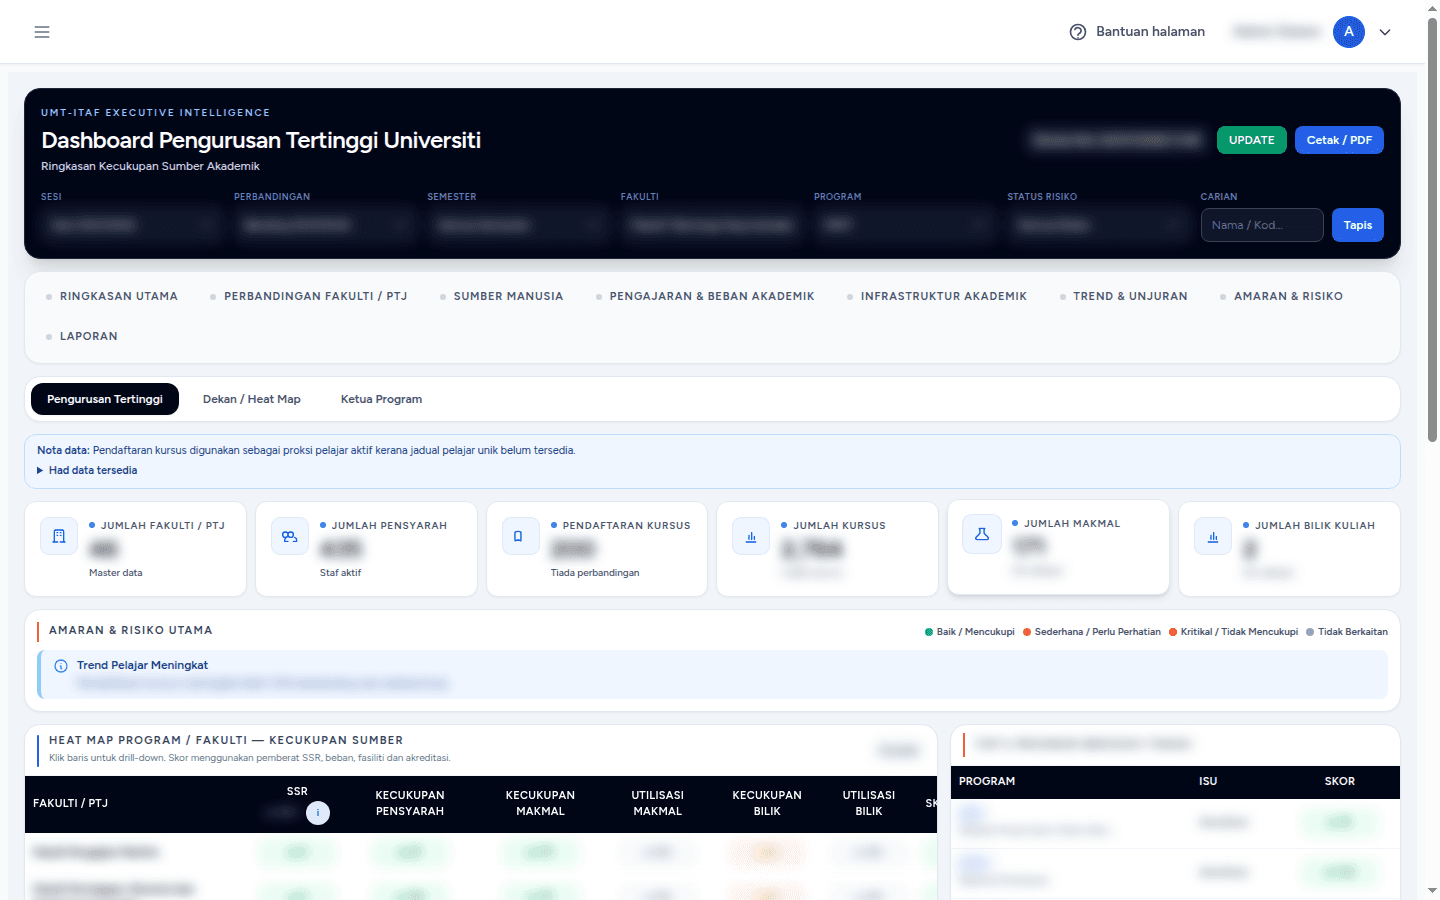The width and height of the screenshot is (1440, 900).
Task: Click the Jumlah Makmal flask icon
Action: pos(982,534)
